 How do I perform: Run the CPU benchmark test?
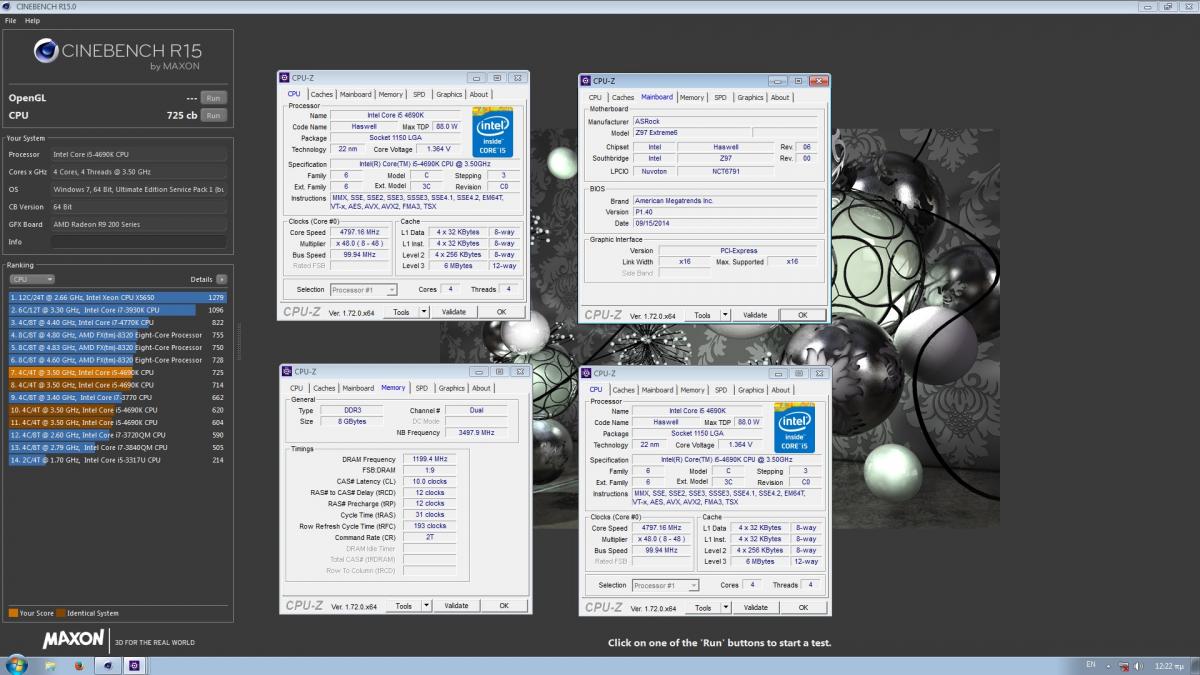click(213, 115)
